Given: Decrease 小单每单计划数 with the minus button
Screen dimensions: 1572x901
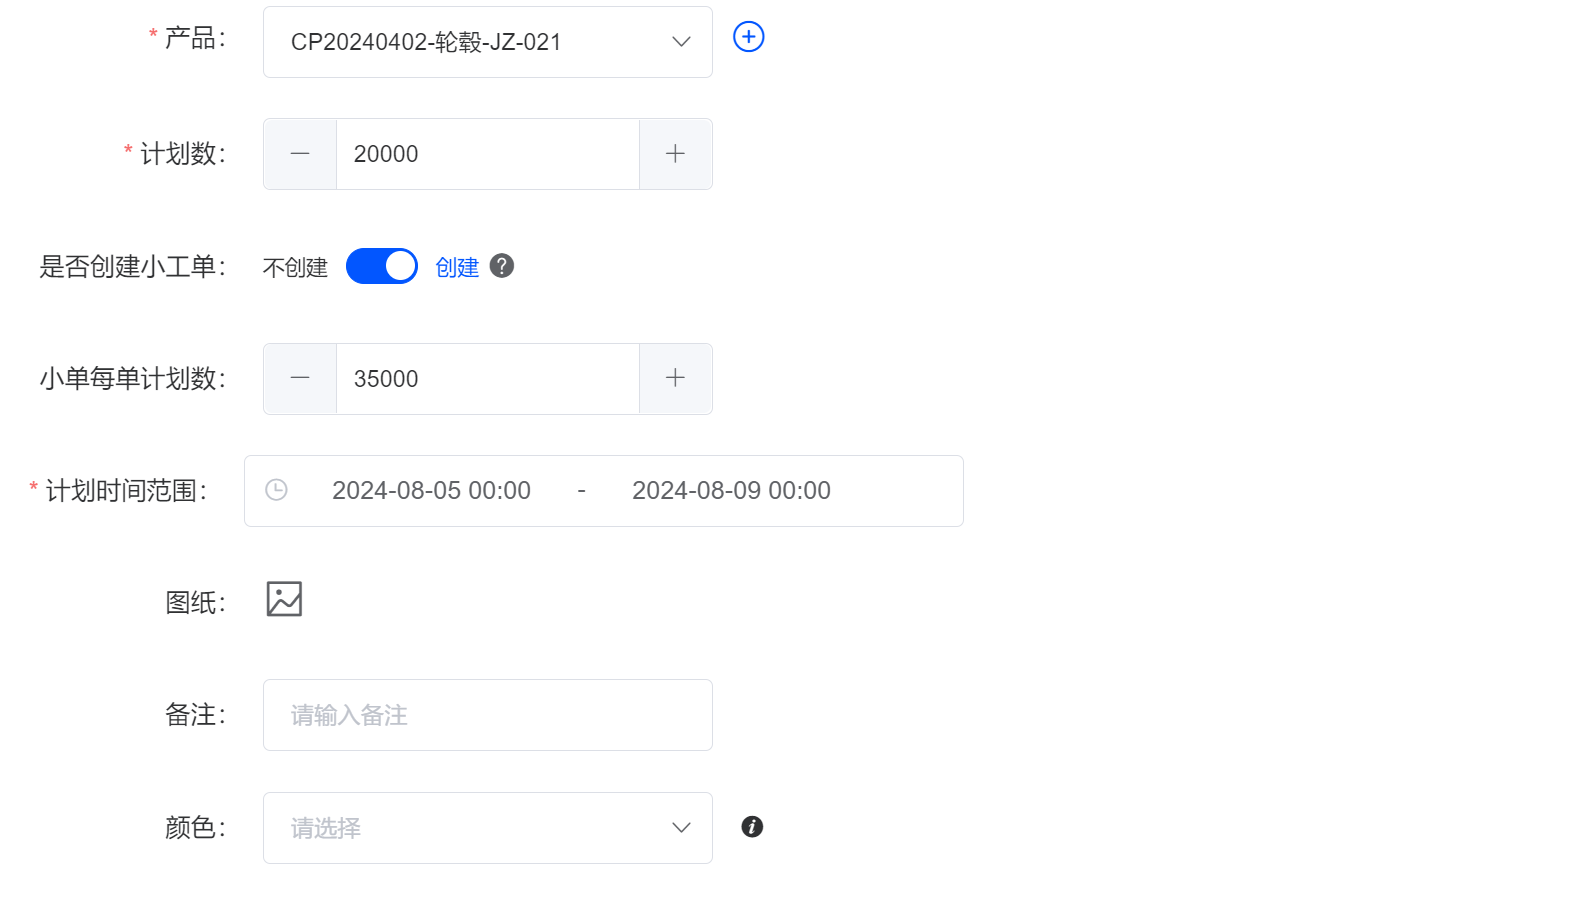Looking at the screenshot, I should pos(300,379).
